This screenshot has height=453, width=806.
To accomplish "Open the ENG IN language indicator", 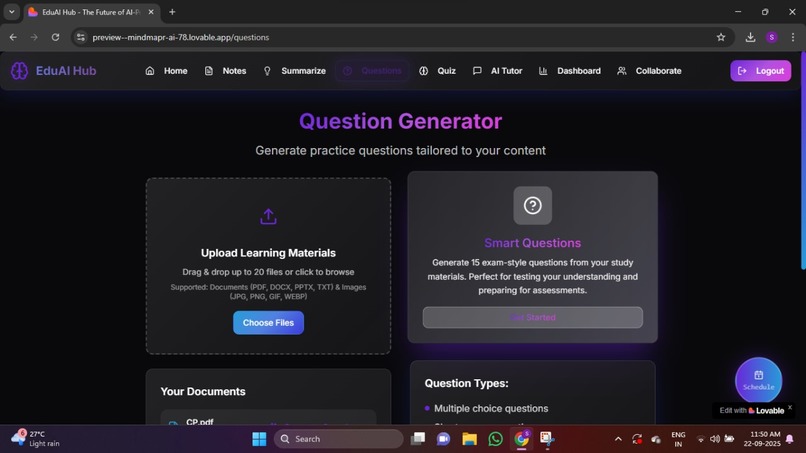I will [x=678, y=439].
